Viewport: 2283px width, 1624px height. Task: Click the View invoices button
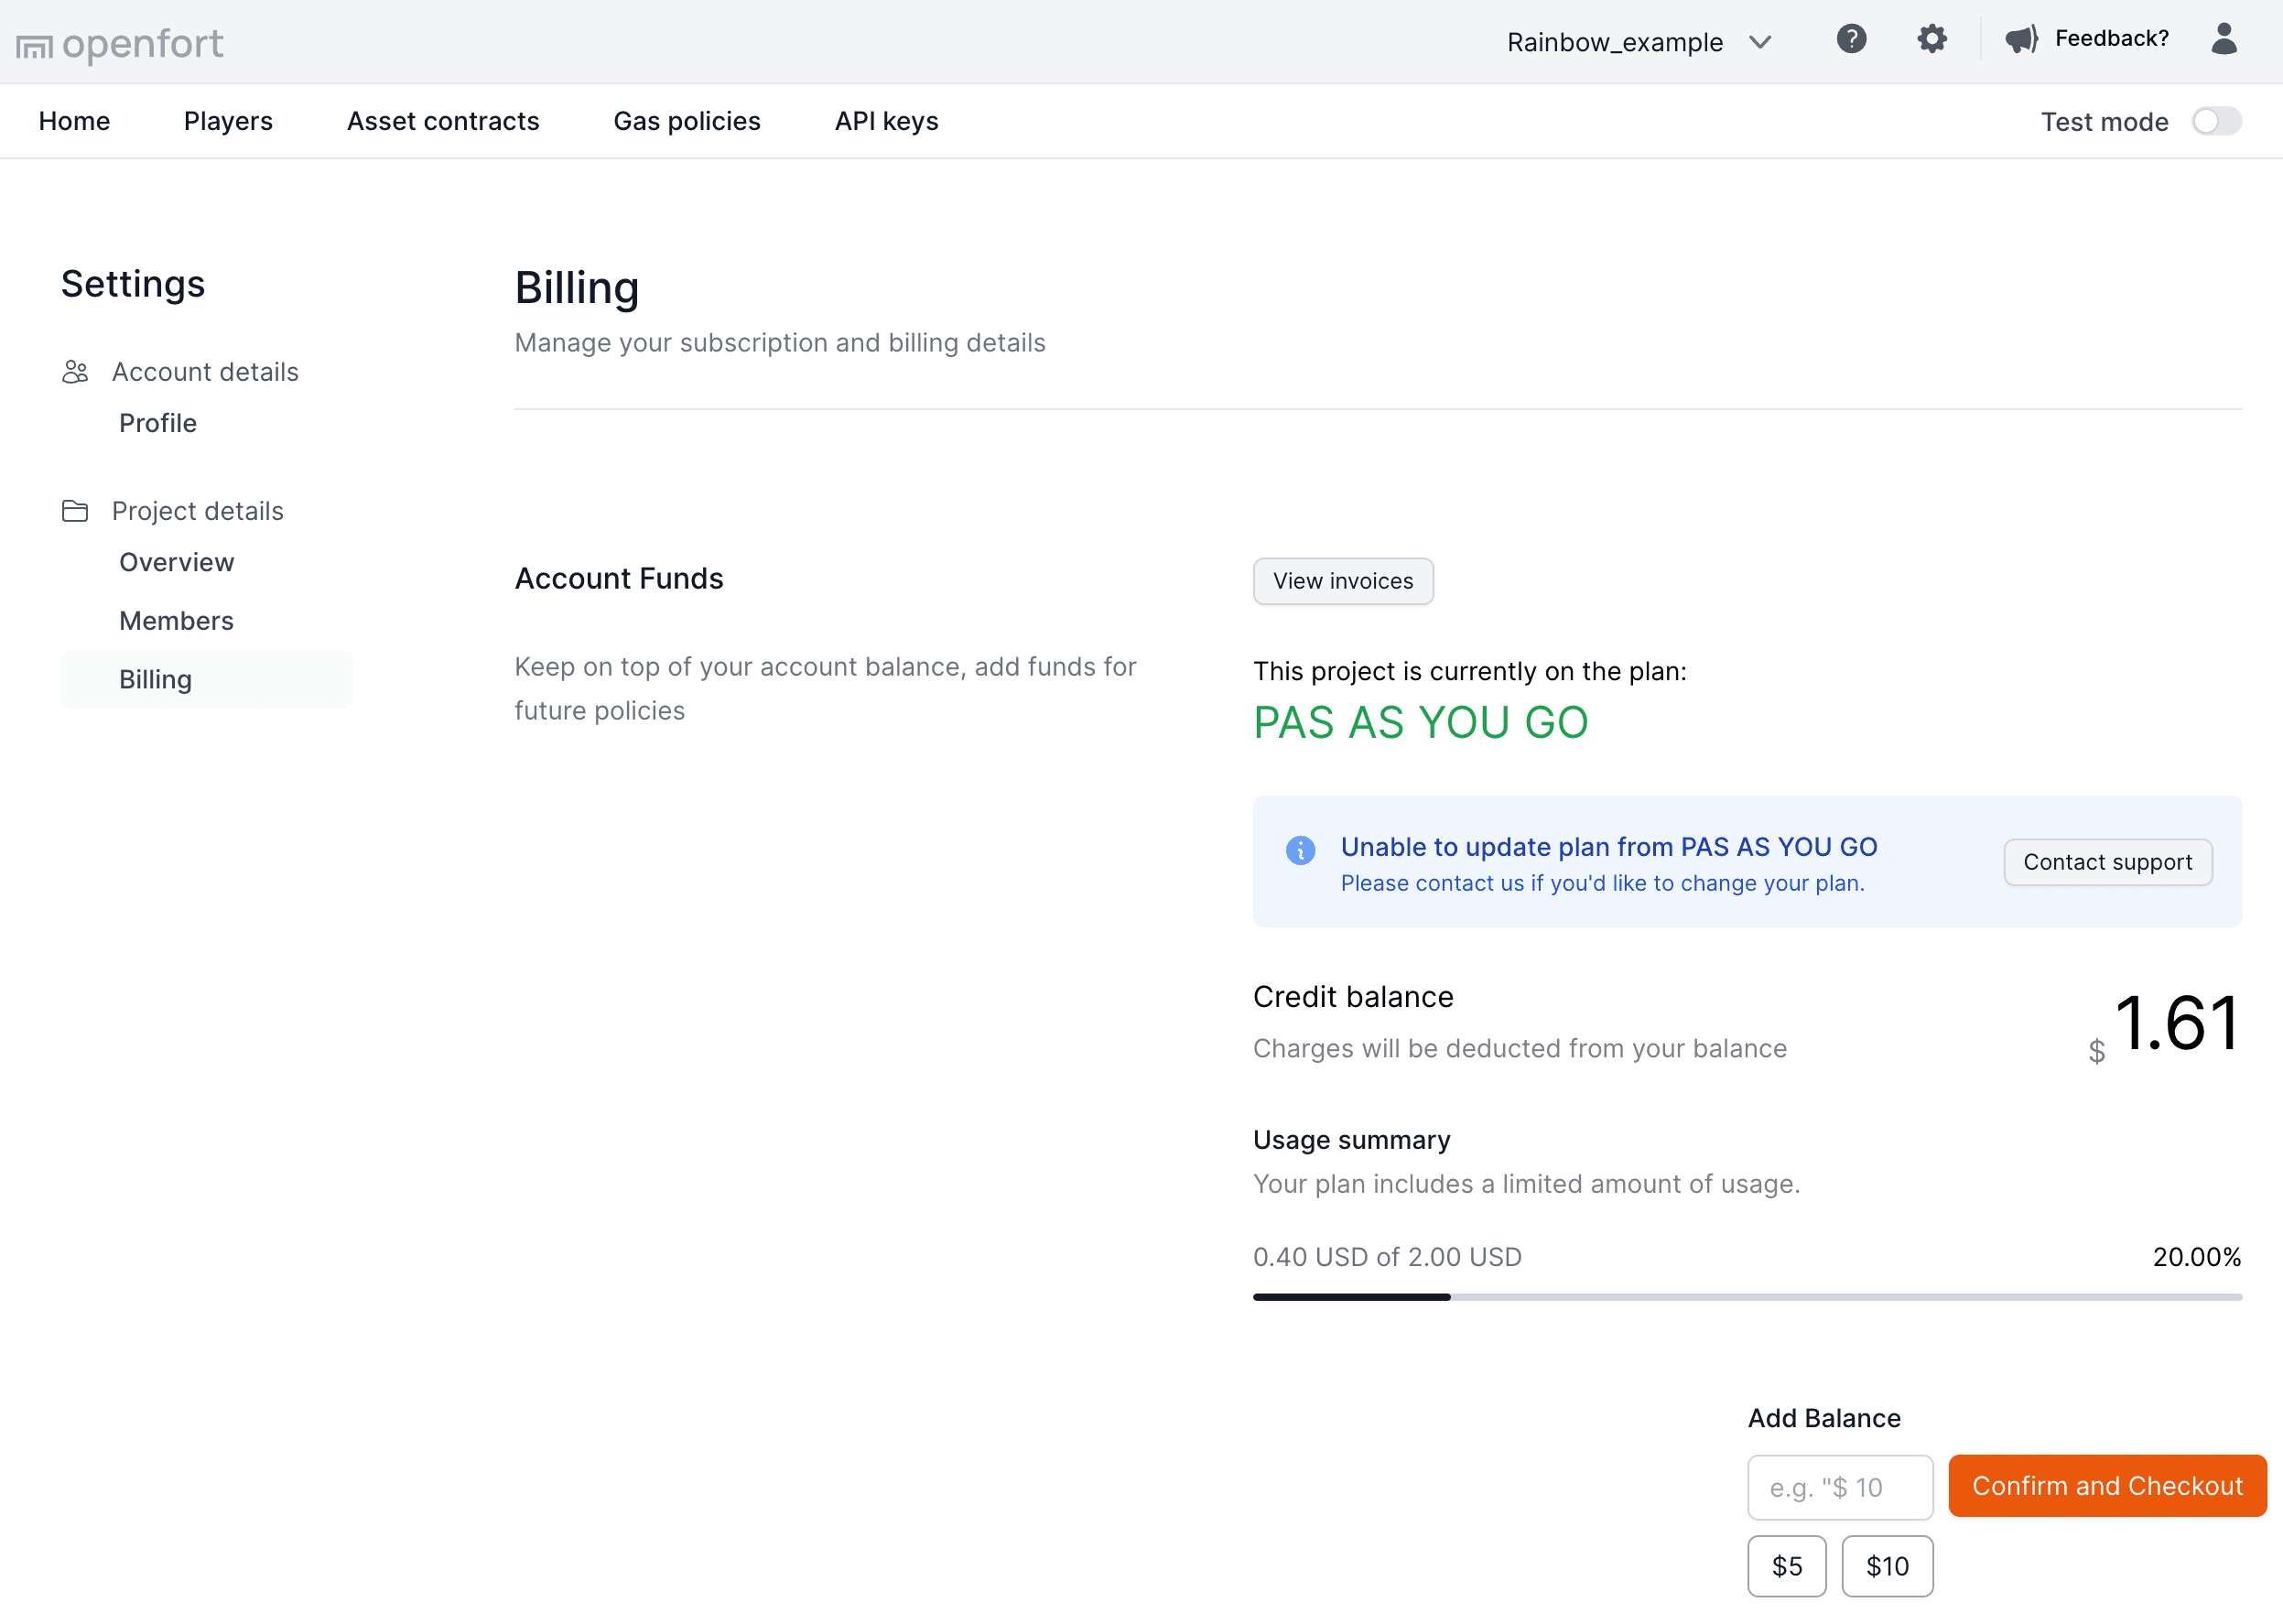pos(1342,581)
